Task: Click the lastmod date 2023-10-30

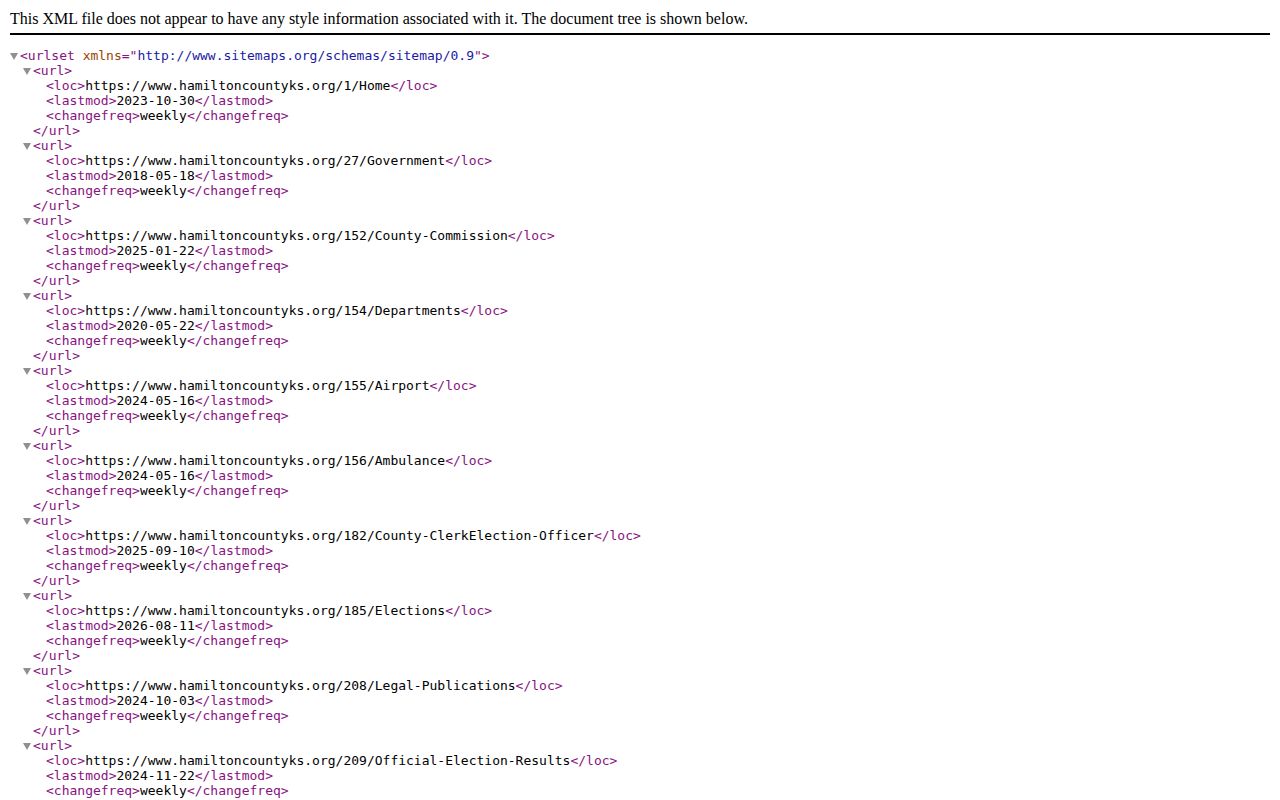Action: tap(156, 101)
